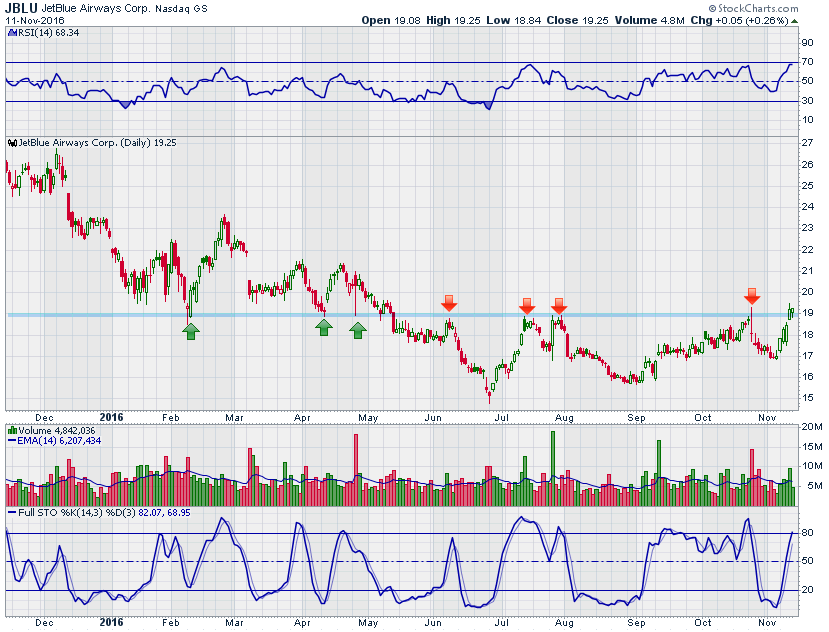Click the 70 overbought level on RSI axis
829x632 pixels.
pos(807,62)
